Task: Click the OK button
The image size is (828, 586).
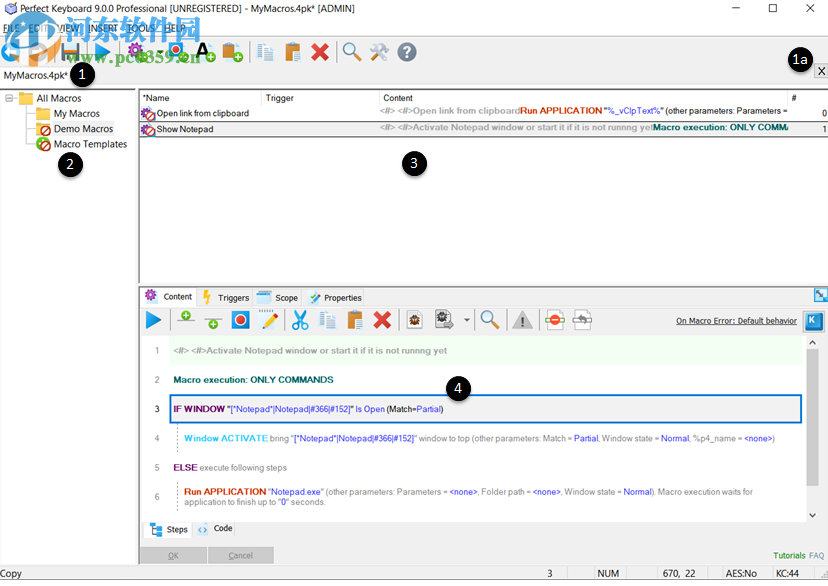Action: 173,555
